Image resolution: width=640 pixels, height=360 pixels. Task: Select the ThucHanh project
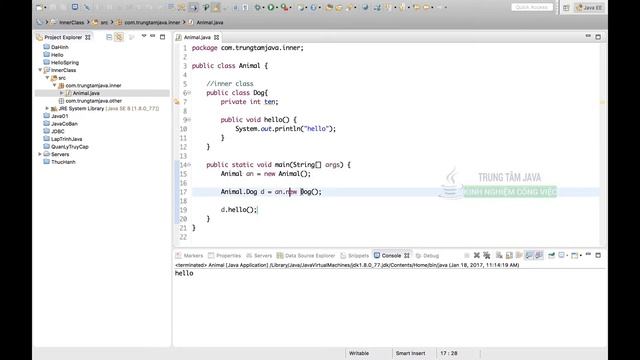tap(63, 162)
